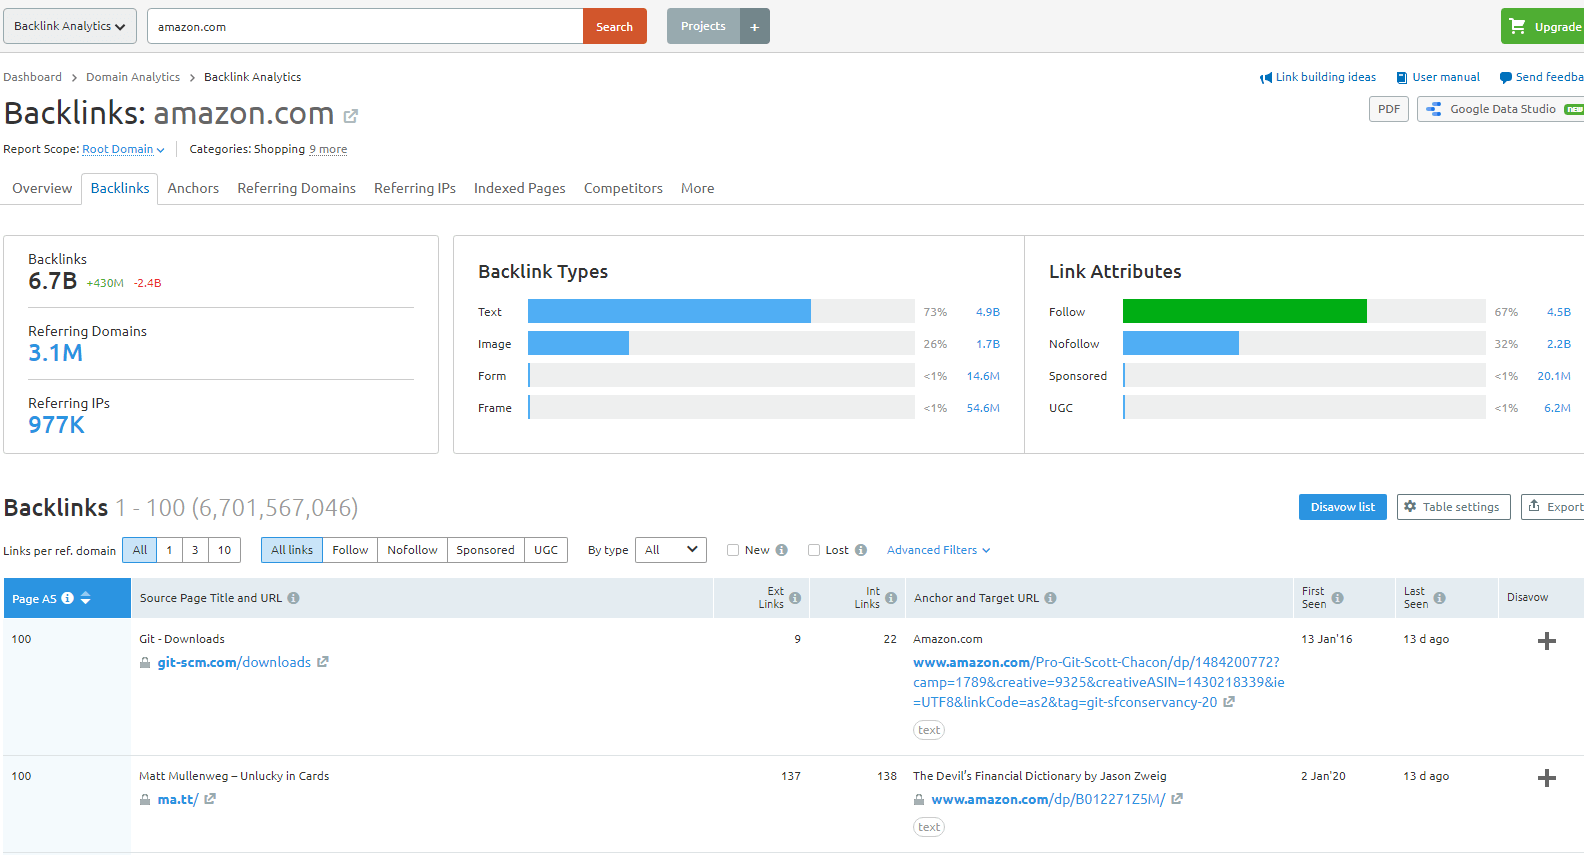Click the domain search input field
This screenshot has width=1584, height=855.
tap(365, 26)
